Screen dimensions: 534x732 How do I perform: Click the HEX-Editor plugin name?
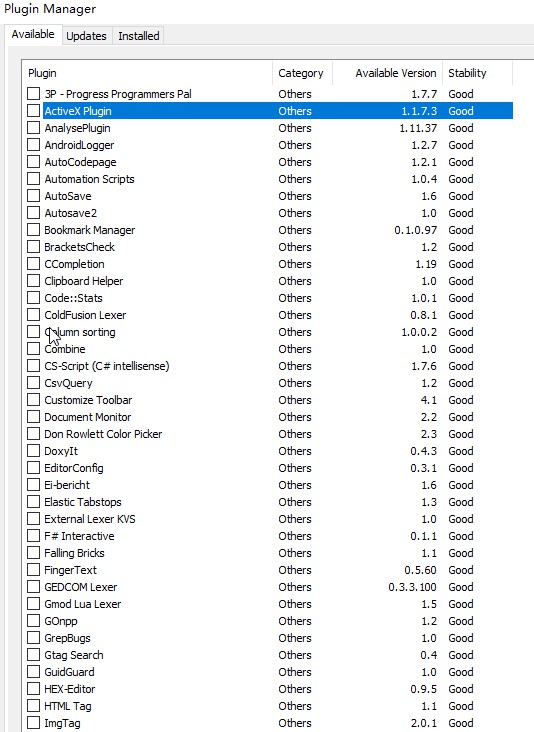(x=70, y=689)
